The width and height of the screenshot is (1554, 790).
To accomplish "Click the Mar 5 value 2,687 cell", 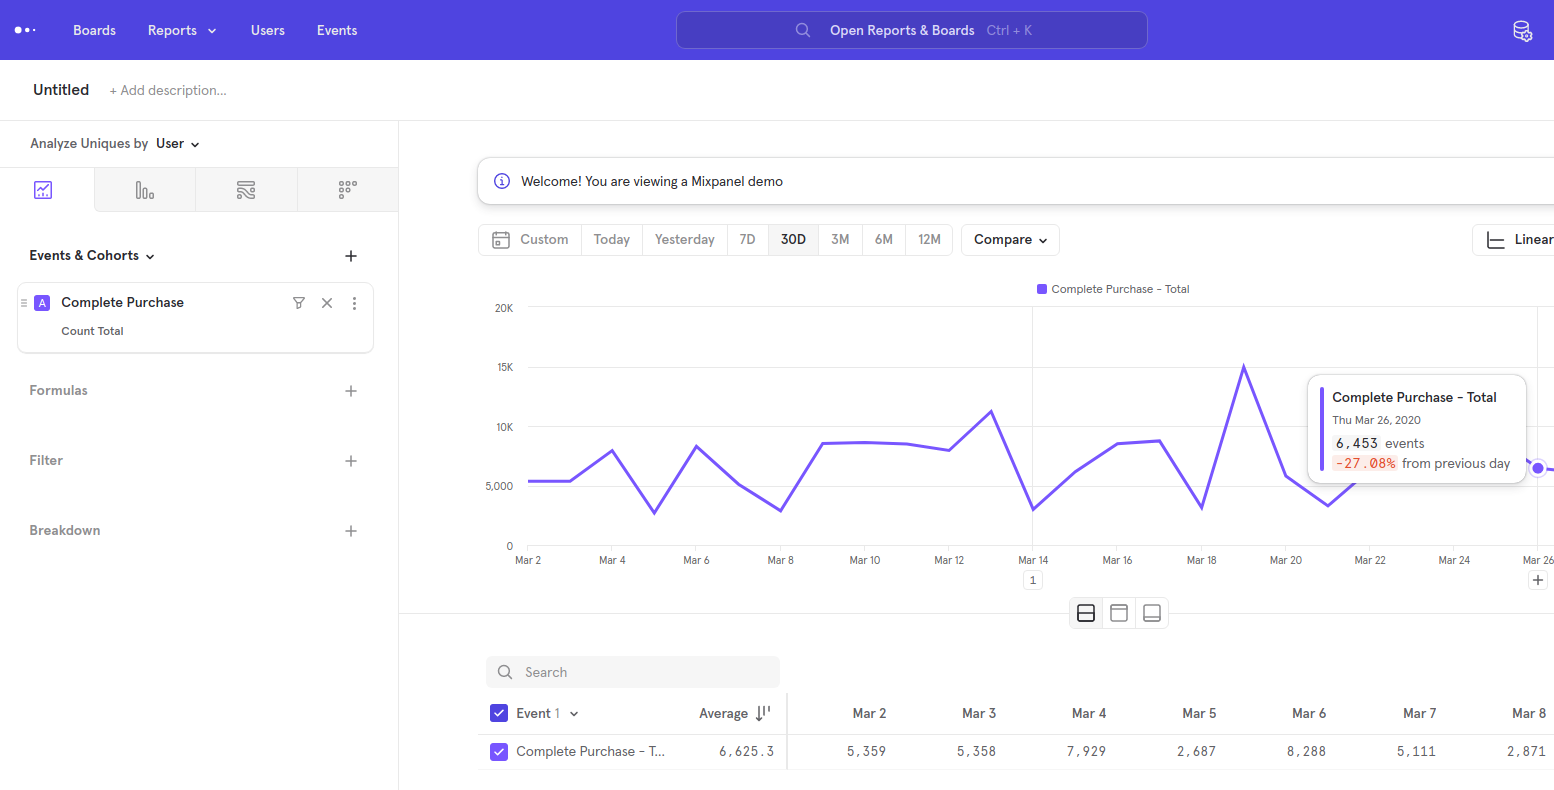I will 1196,752.
